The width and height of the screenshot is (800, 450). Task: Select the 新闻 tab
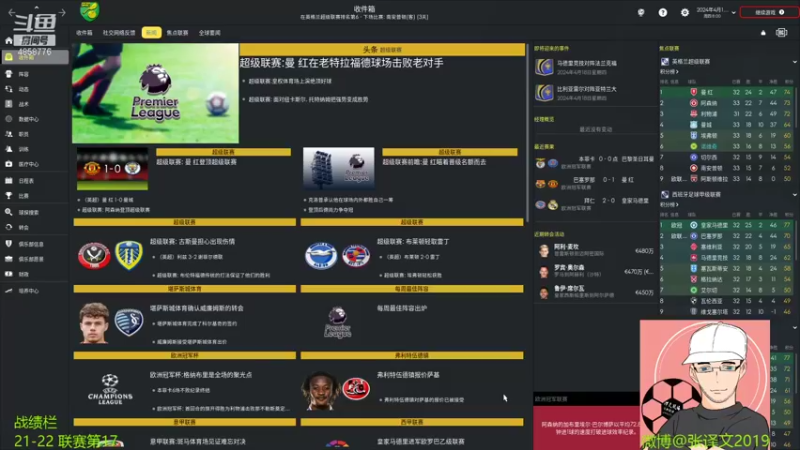152,33
